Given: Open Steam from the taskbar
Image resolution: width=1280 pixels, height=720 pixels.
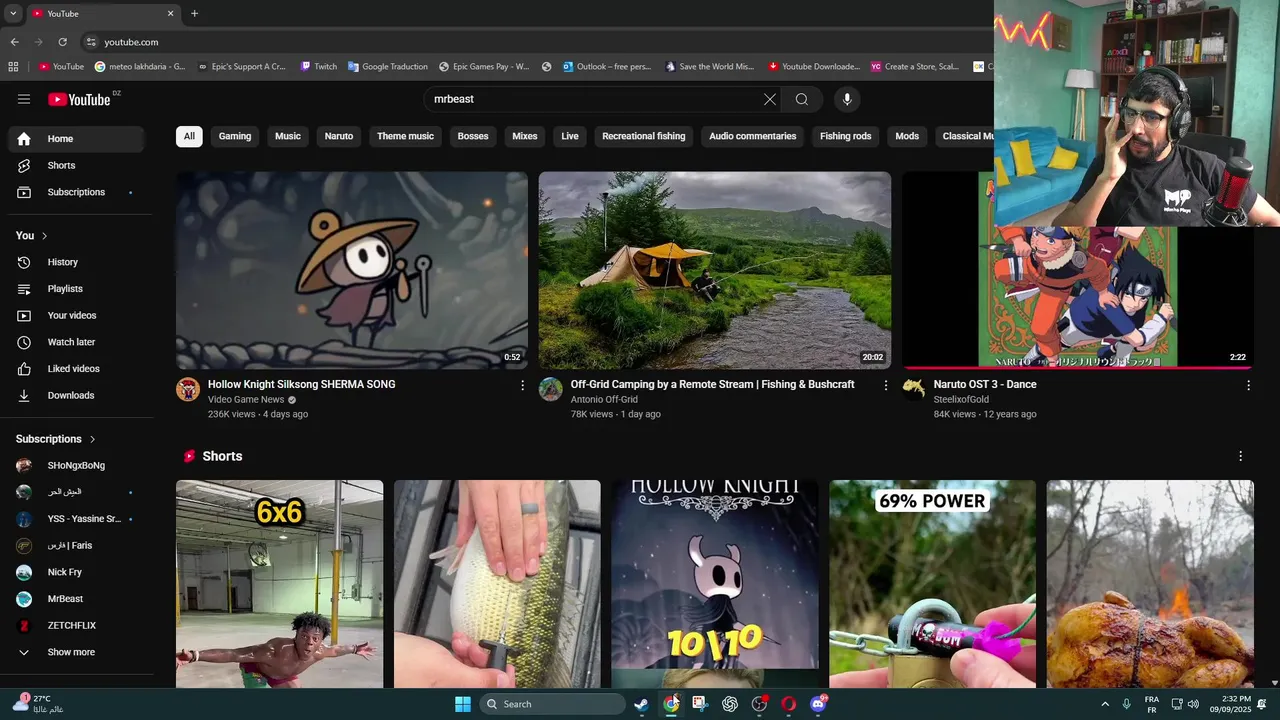Looking at the screenshot, I should (x=641, y=704).
